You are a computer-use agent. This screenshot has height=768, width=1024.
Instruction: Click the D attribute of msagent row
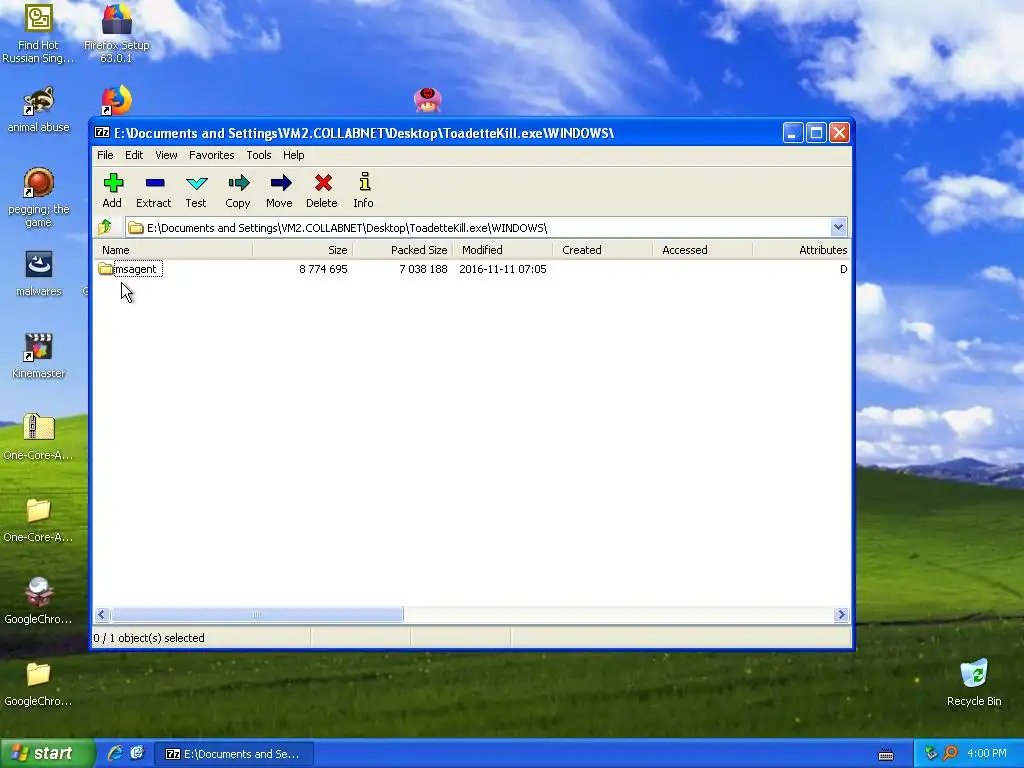coord(843,269)
